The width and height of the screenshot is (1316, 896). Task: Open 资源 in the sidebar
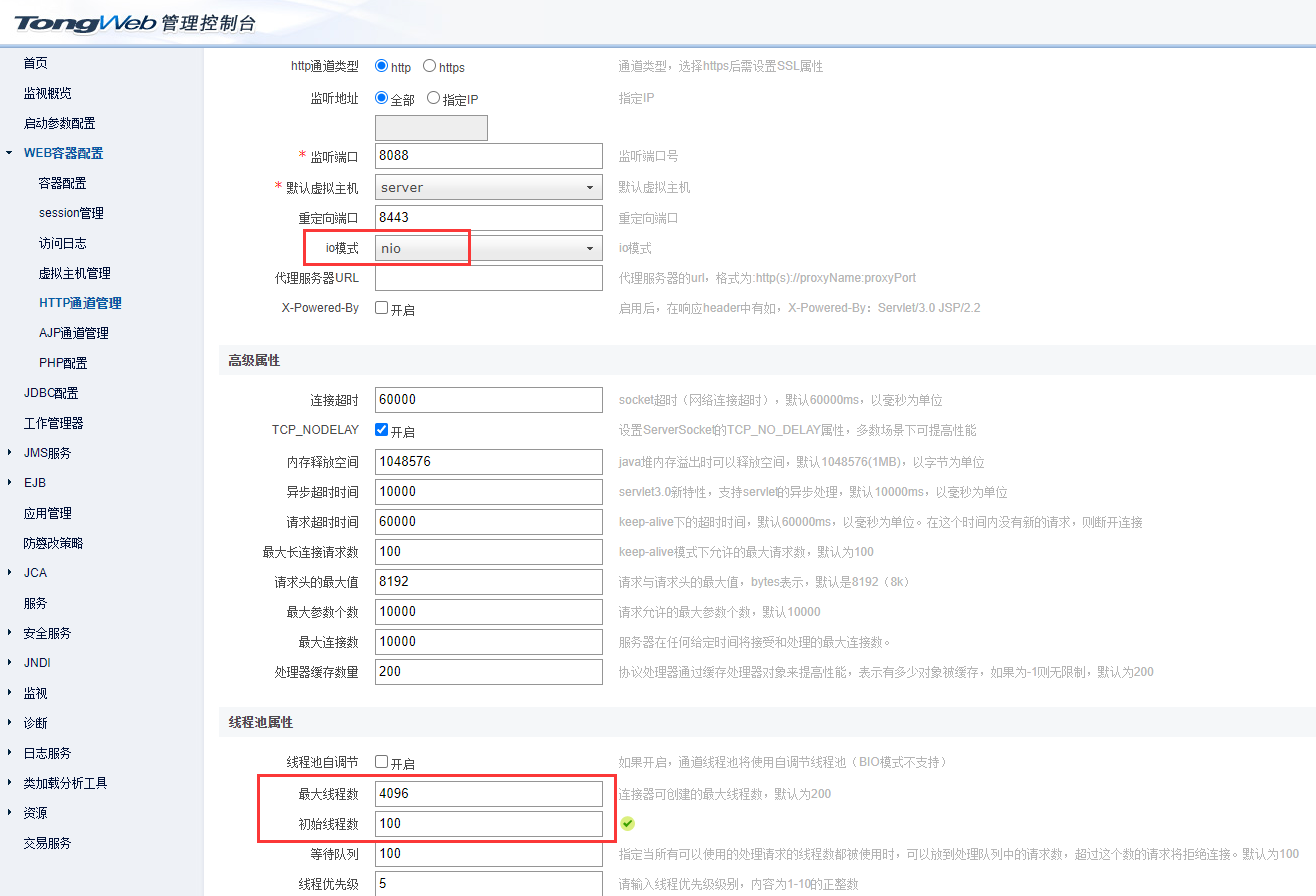click(35, 813)
